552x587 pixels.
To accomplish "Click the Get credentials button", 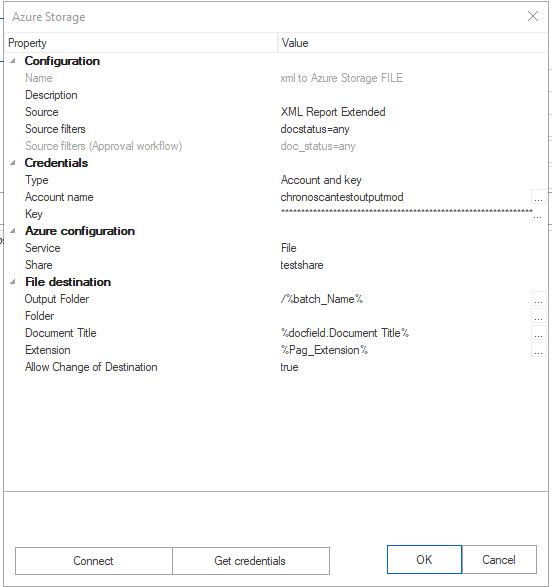I will click(x=251, y=561).
